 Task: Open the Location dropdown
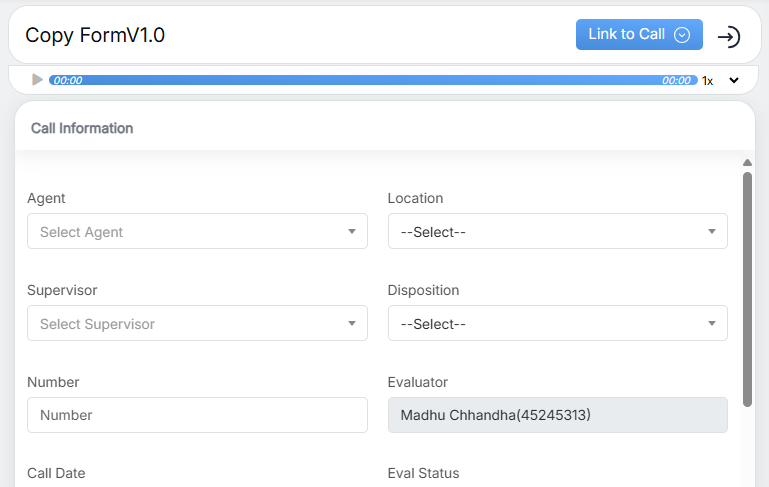point(557,232)
